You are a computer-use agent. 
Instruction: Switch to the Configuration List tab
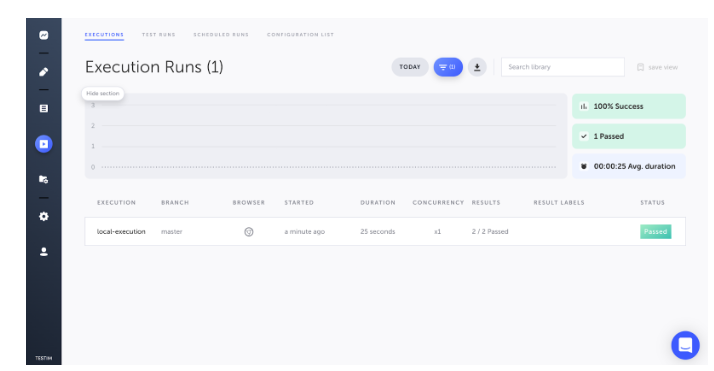pyautogui.click(x=301, y=35)
